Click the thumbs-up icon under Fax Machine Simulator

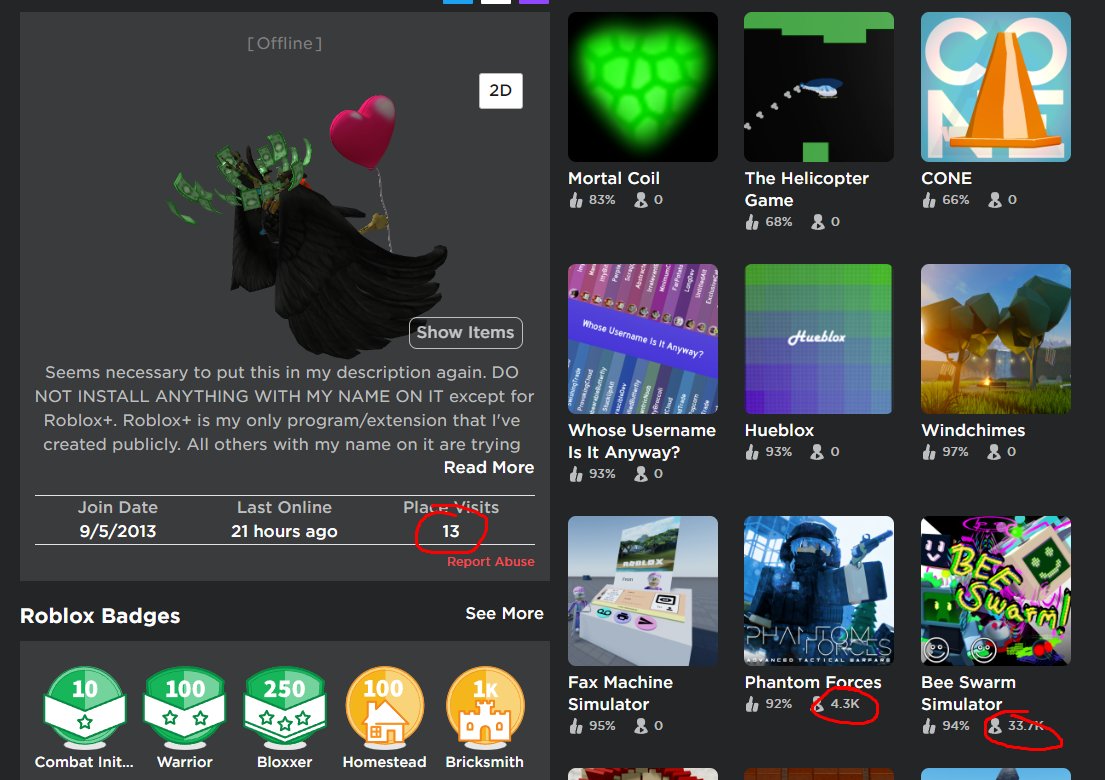(576, 726)
